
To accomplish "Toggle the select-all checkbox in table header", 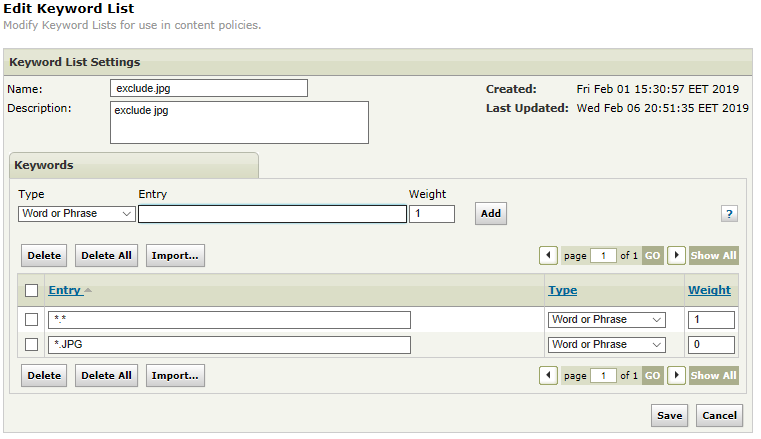I will 32,291.
